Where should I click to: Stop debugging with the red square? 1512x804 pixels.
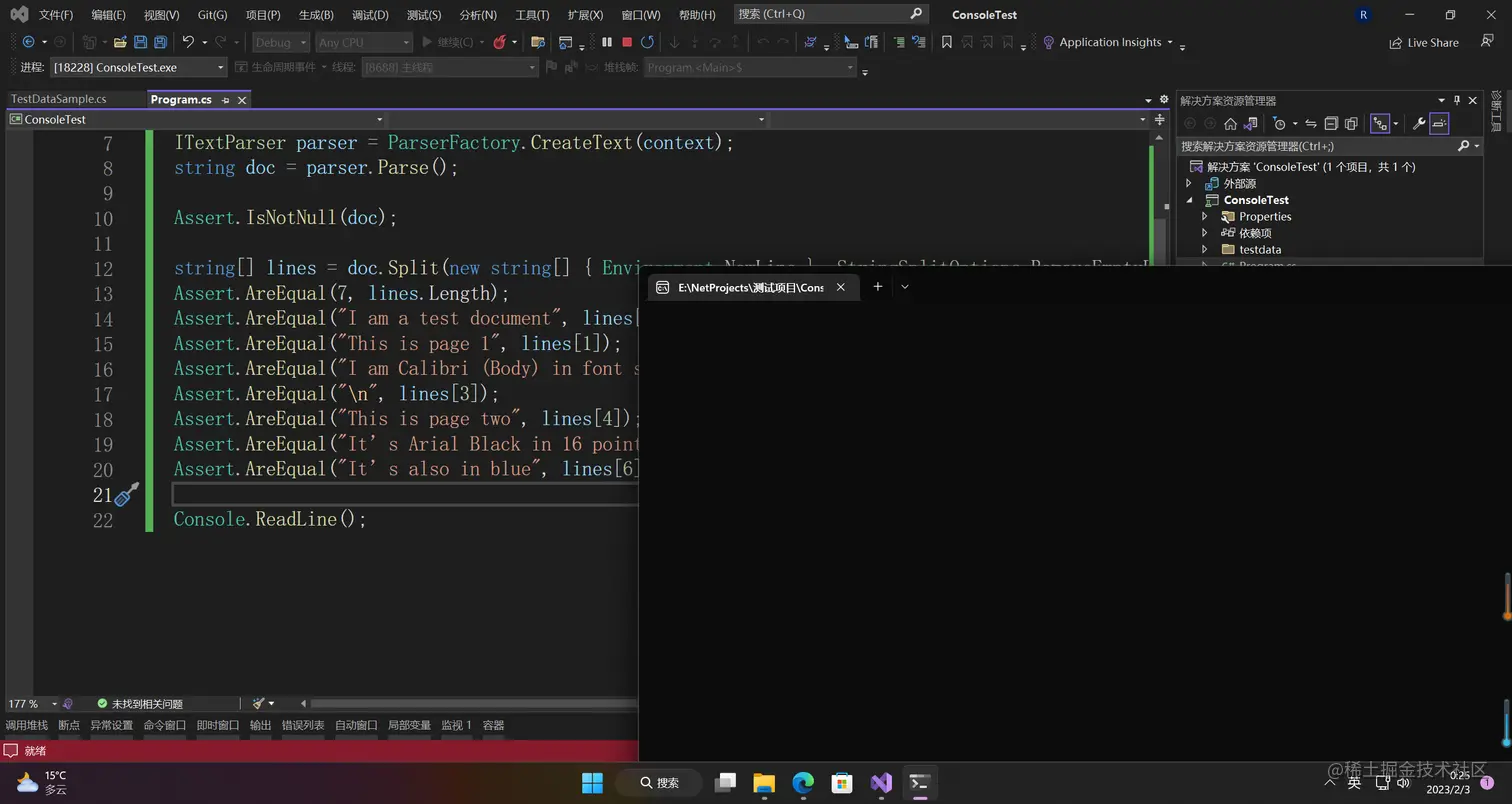pyautogui.click(x=627, y=42)
